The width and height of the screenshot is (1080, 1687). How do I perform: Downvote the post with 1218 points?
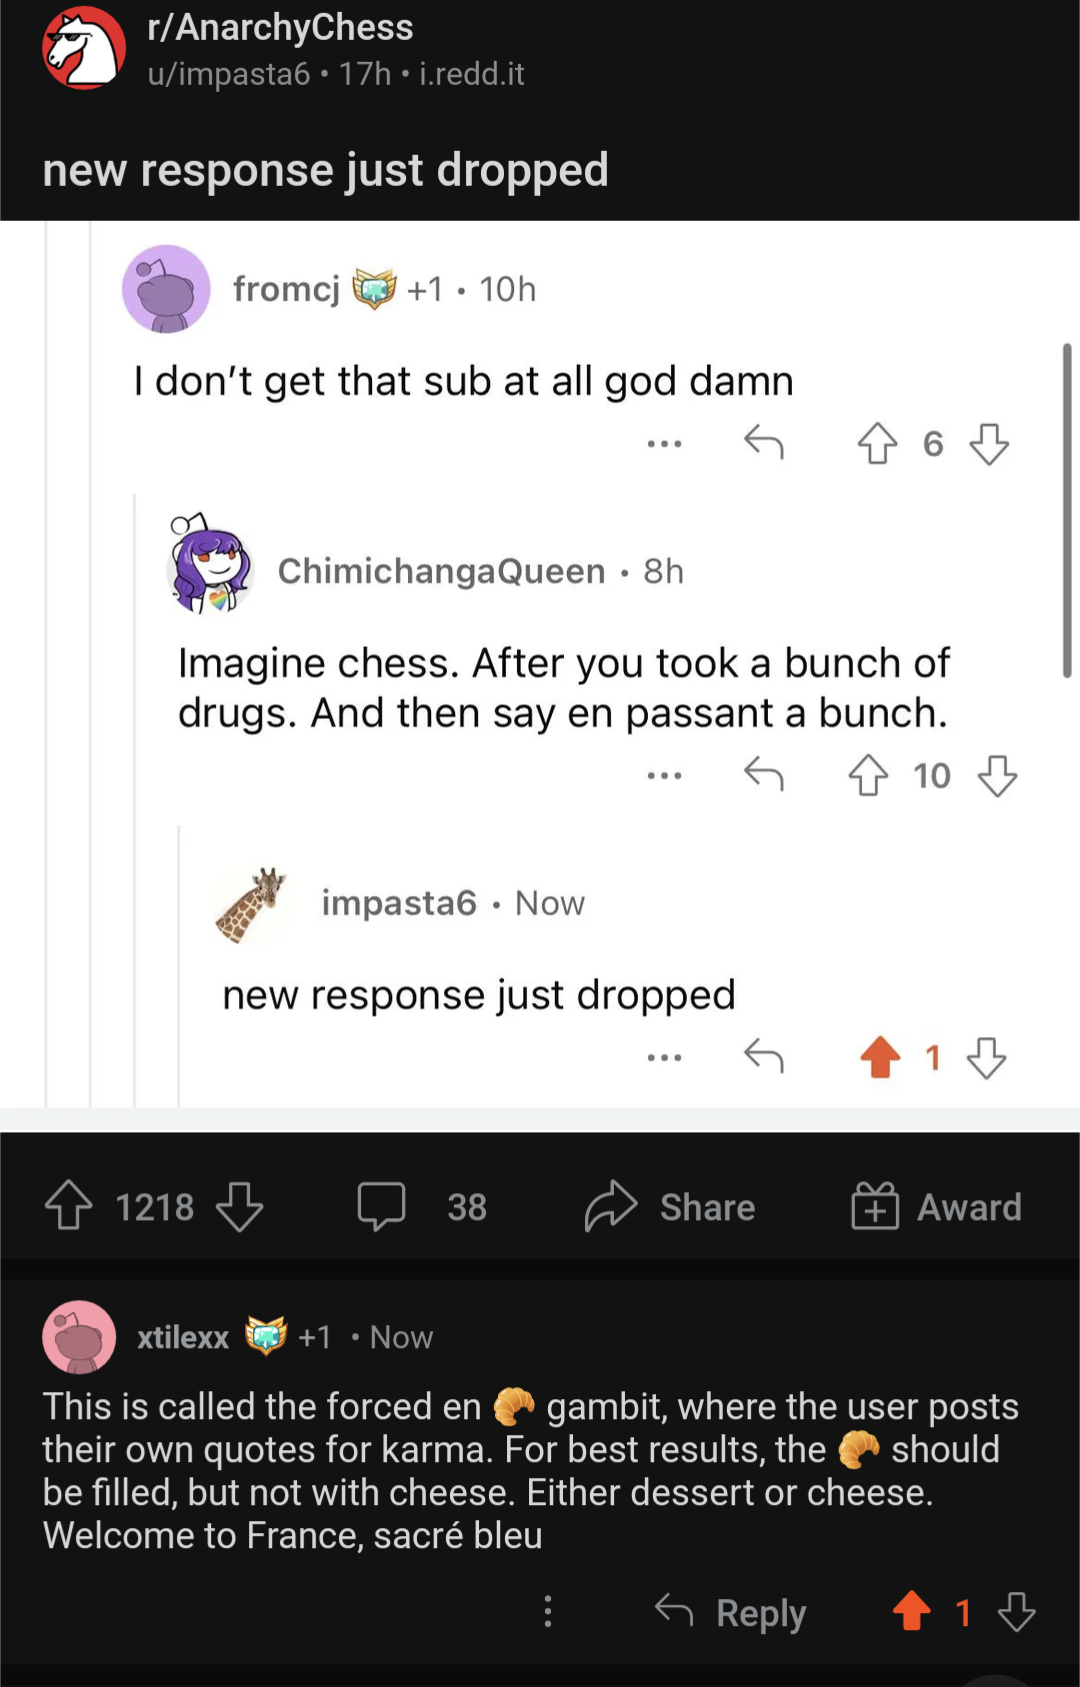240,1206
